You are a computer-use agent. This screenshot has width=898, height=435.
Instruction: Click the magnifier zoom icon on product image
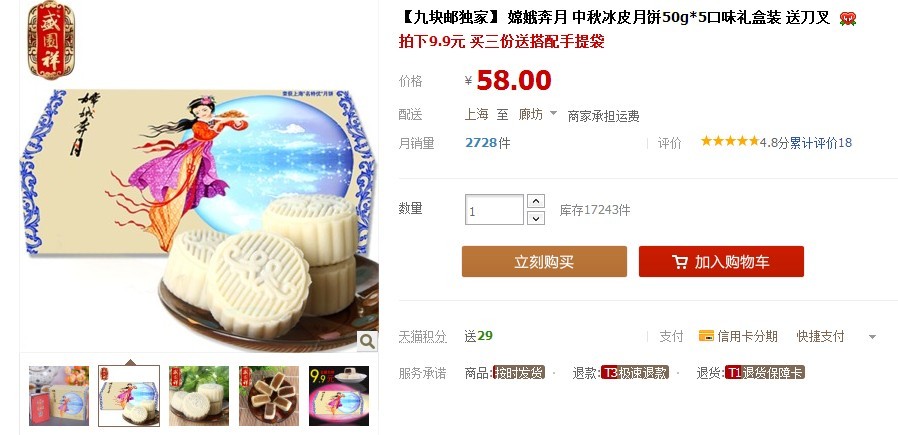(367, 341)
